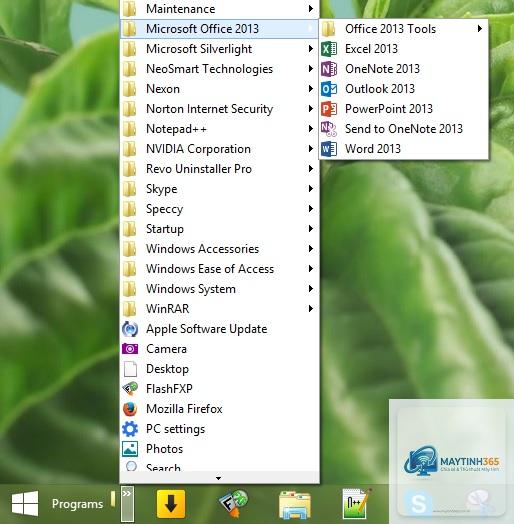Click the Search magnifier icon
Screen dimensions: 514x524
pyautogui.click(x=131, y=466)
